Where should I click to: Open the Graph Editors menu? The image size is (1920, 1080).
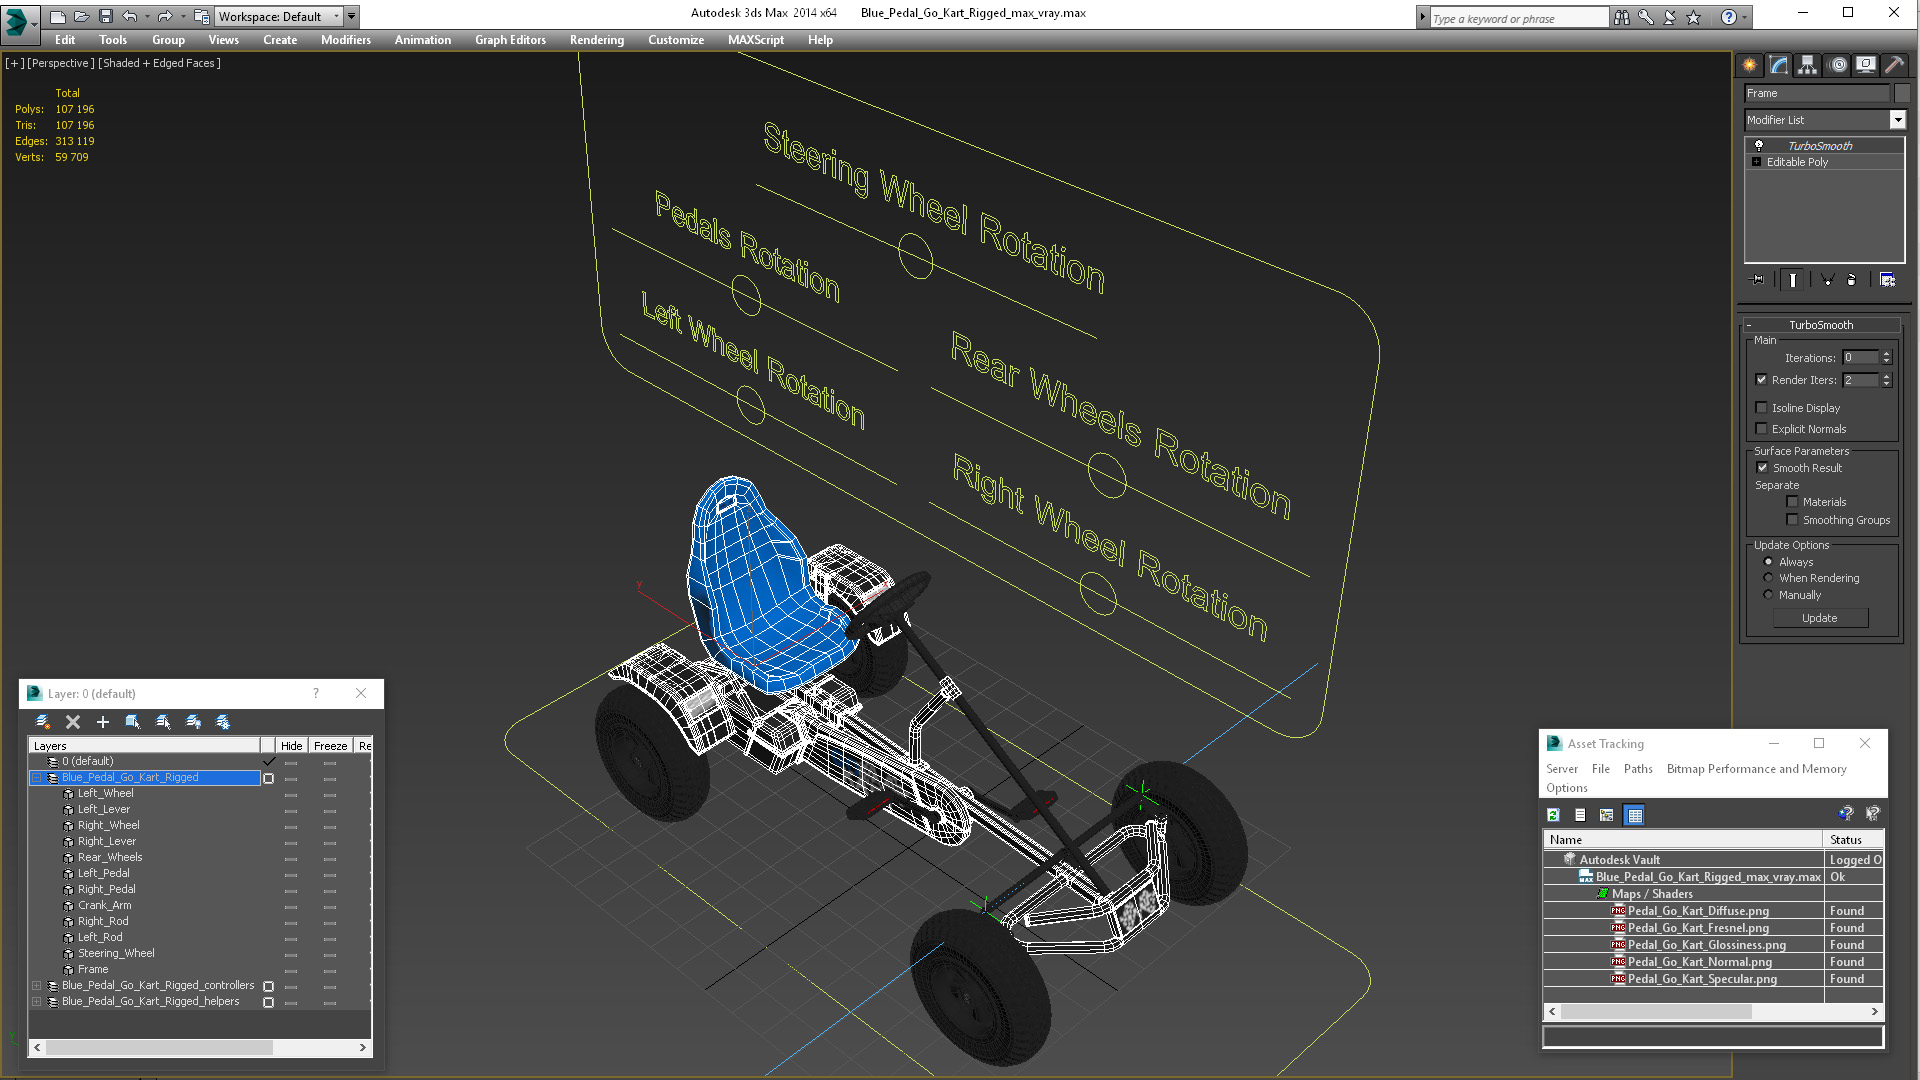[510, 40]
